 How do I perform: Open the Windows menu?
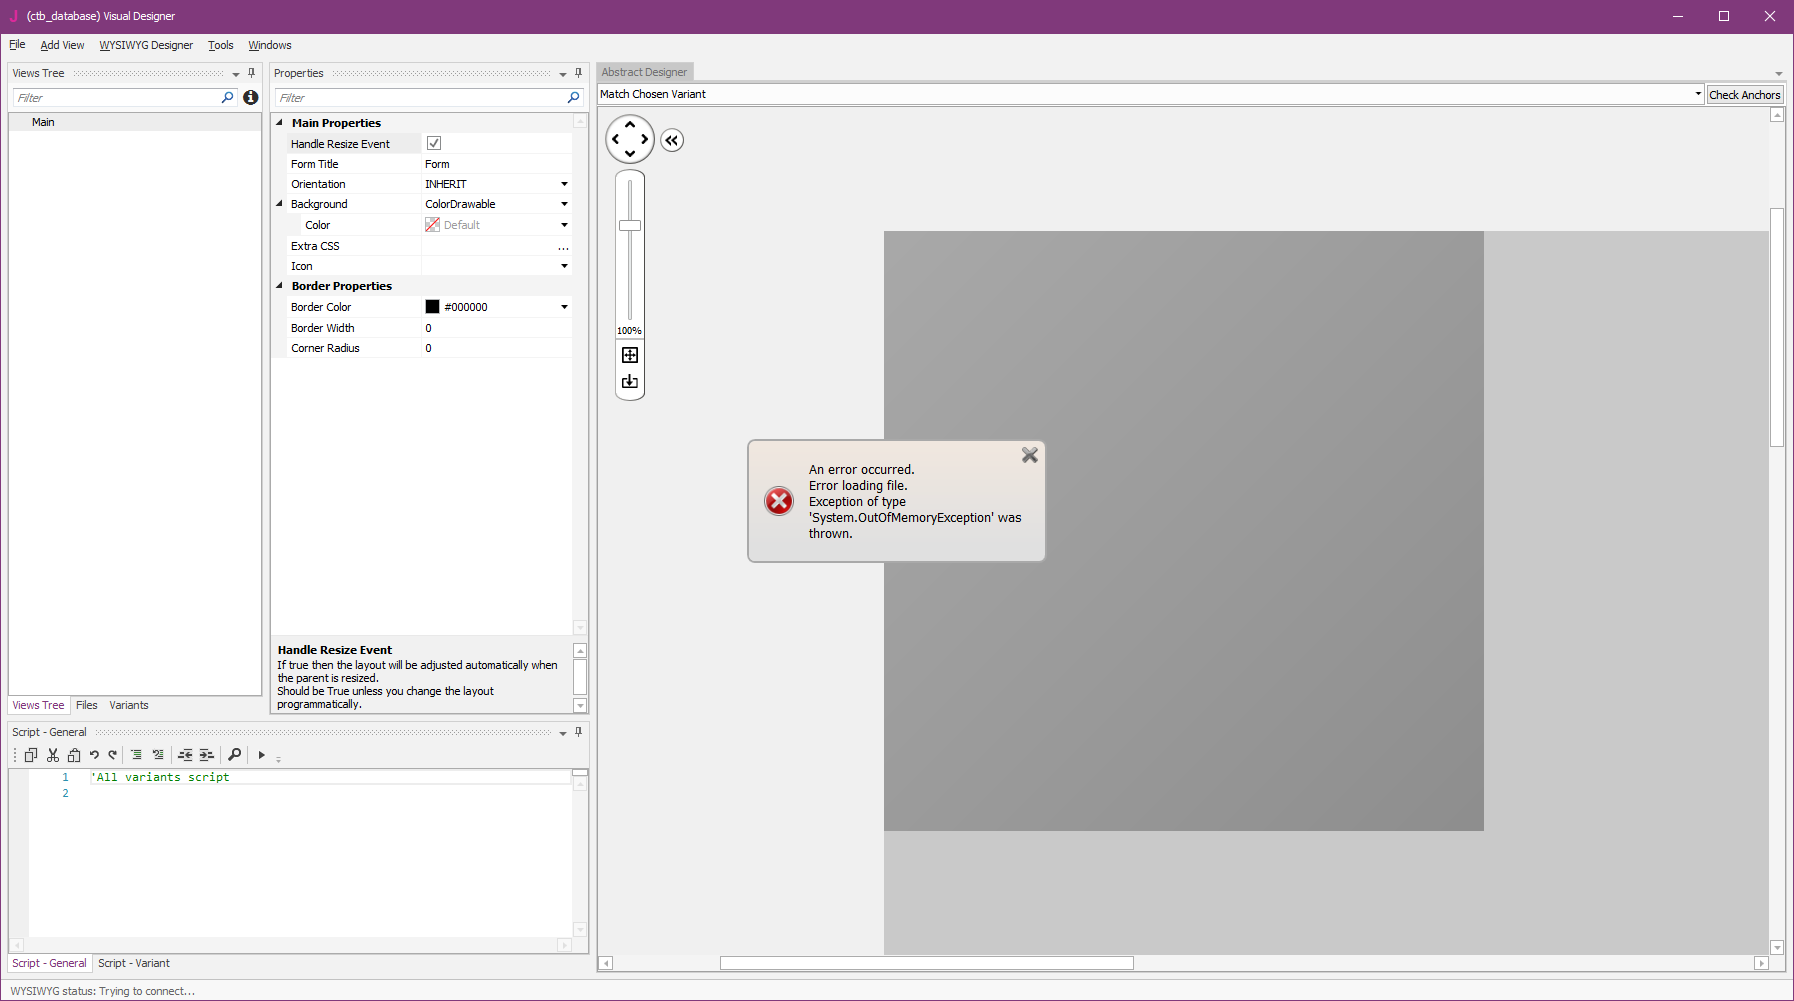pos(270,45)
